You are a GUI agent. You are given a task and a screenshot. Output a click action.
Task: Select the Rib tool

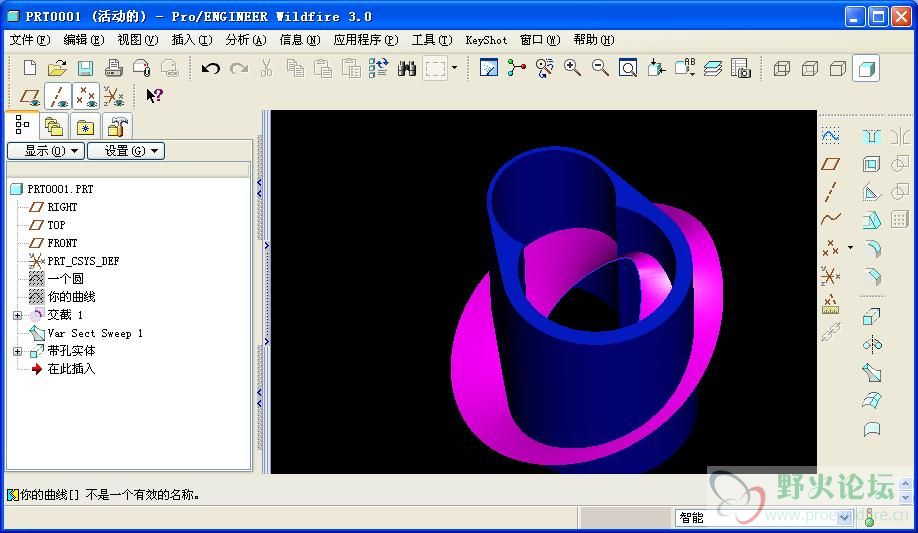point(871,192)
